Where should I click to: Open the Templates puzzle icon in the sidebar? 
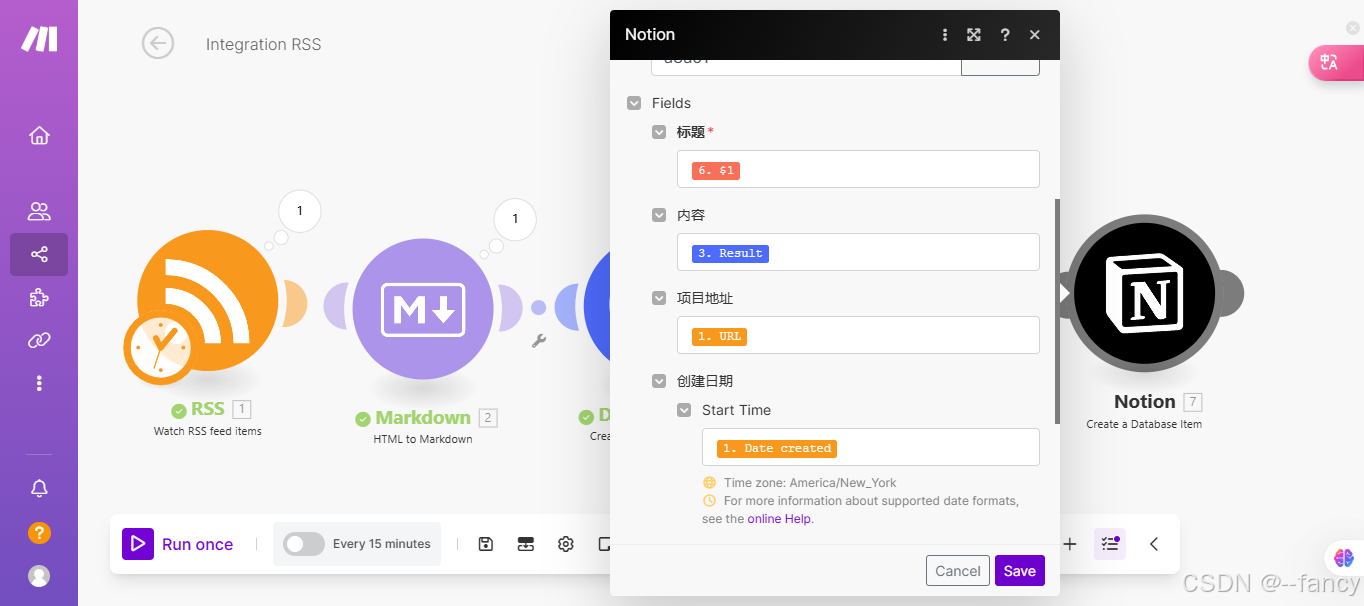39,297
